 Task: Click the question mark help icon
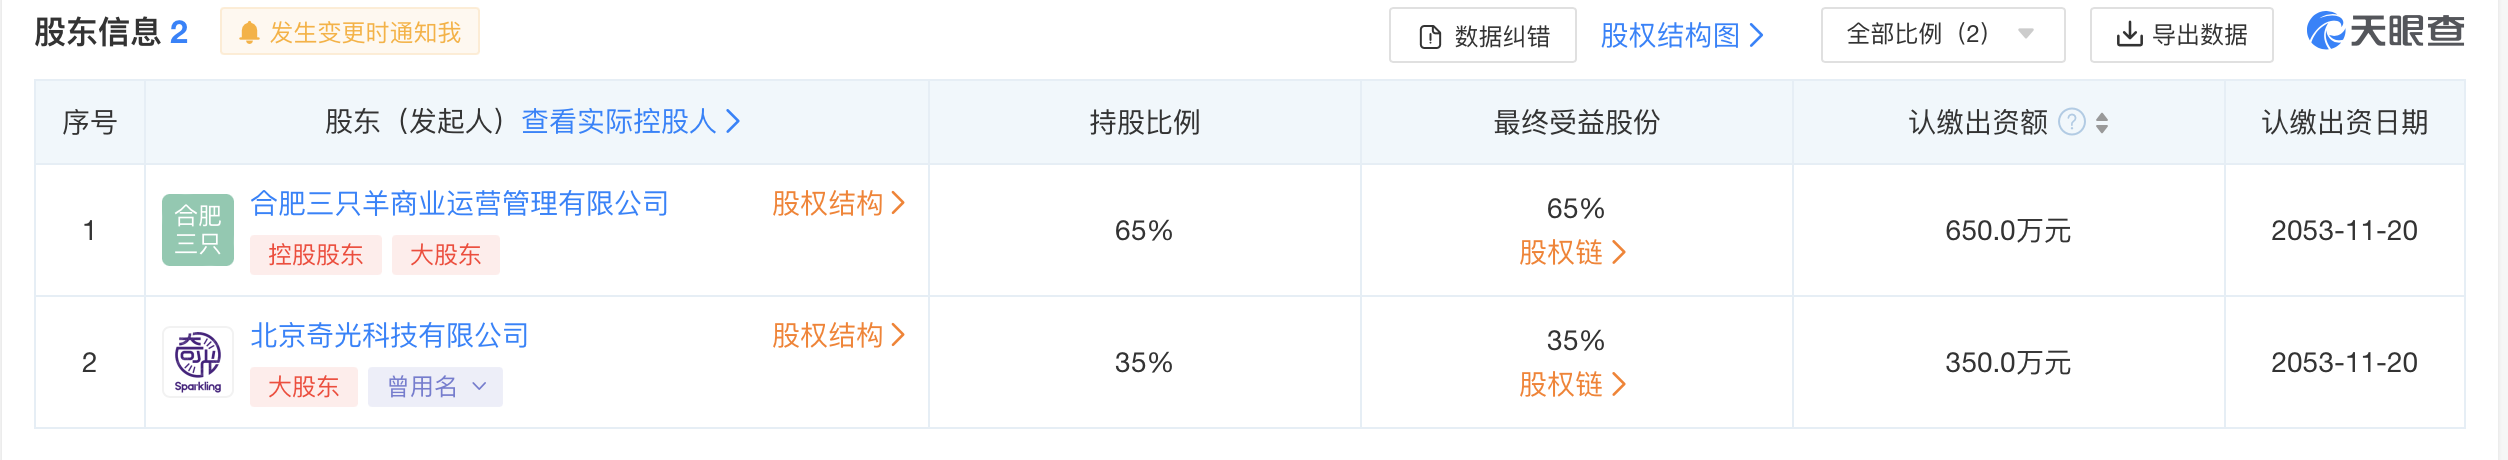(2072, 122)
